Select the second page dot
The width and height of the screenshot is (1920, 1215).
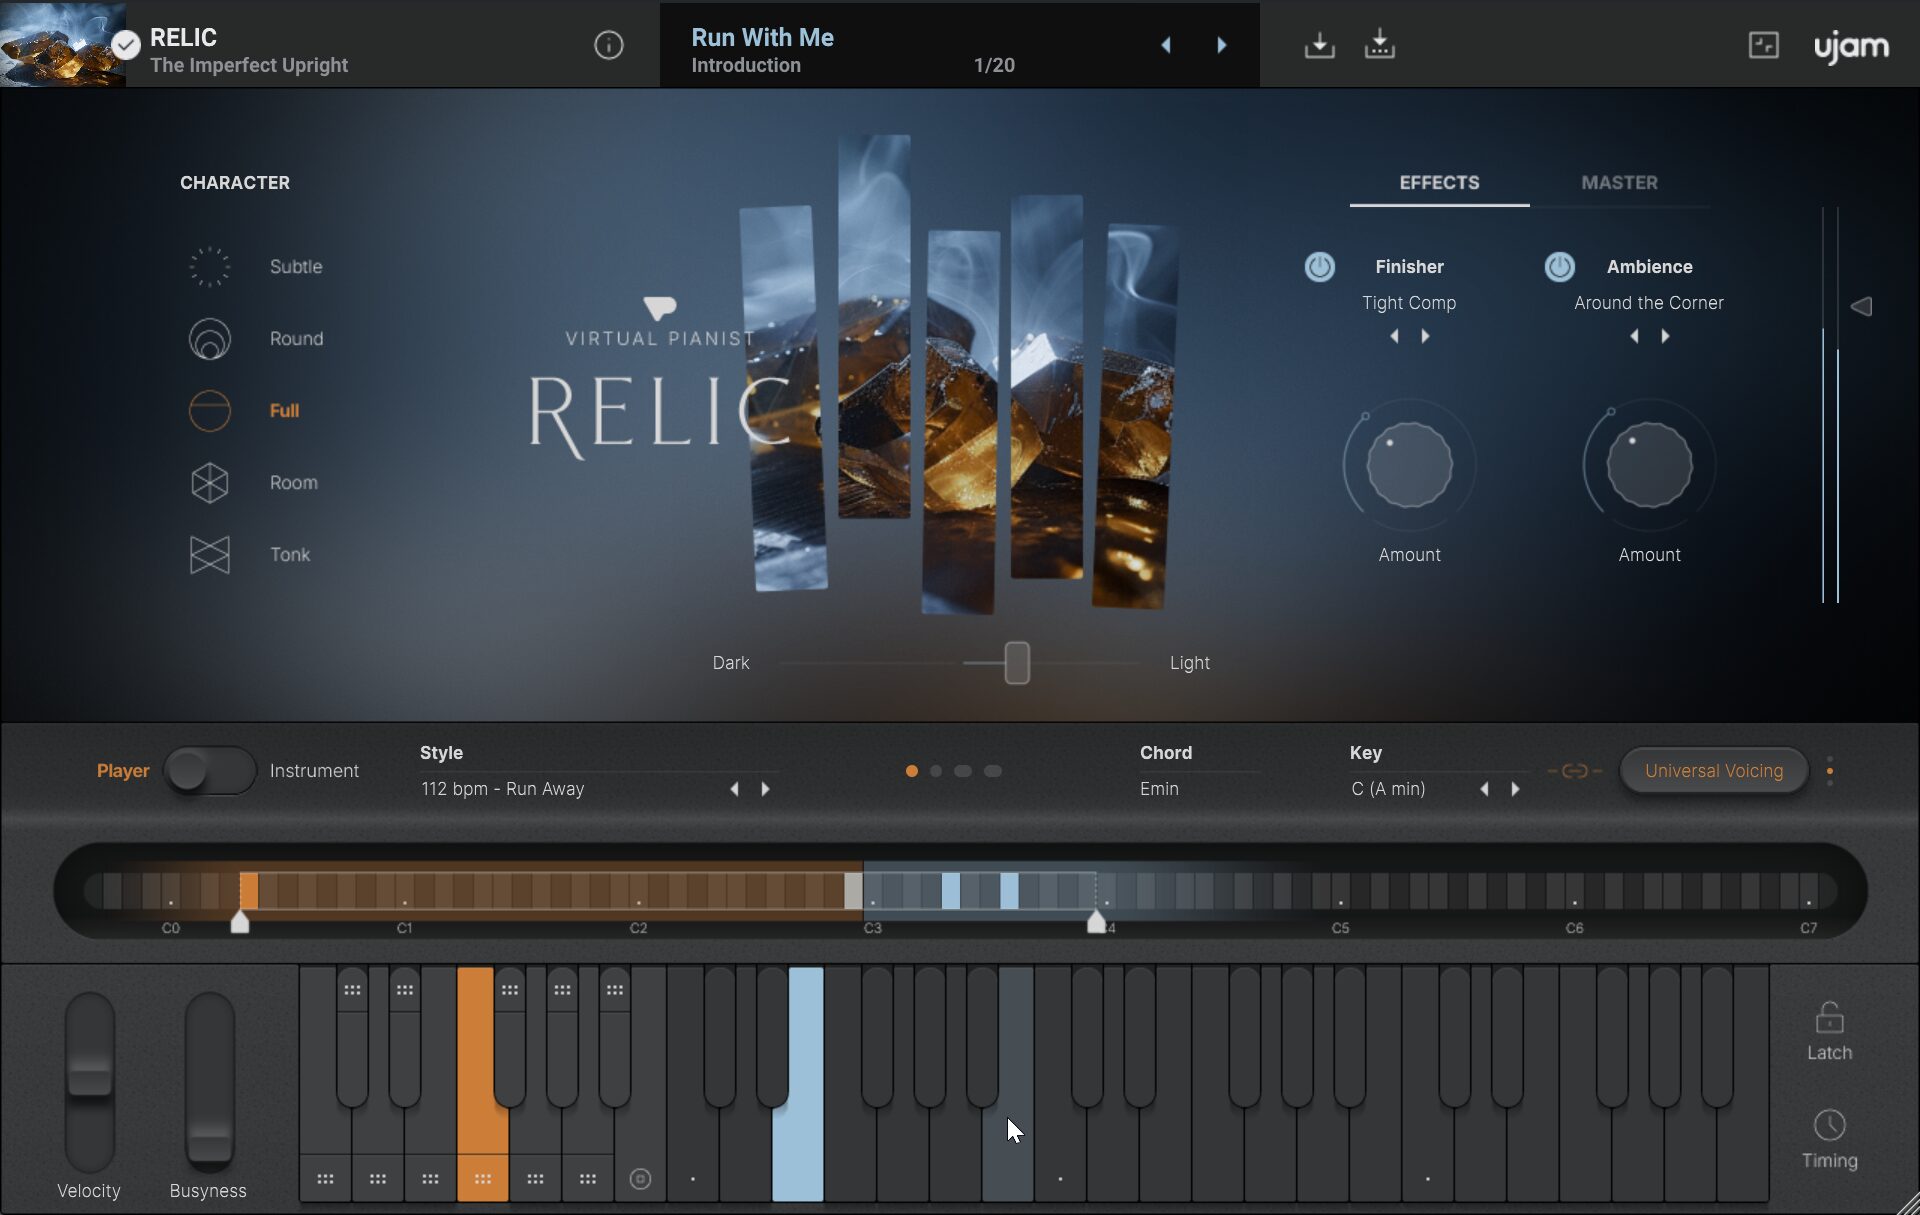[x=936, y=771]
